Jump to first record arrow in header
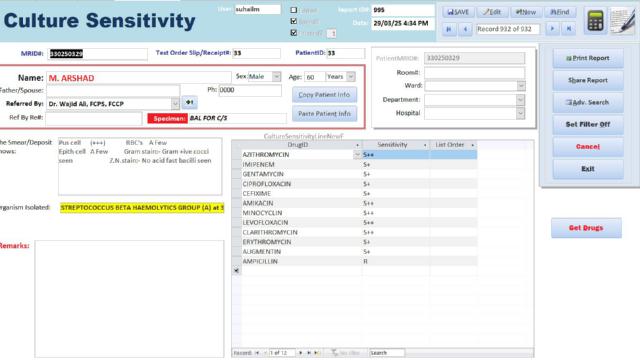 [x=449, y=29]
